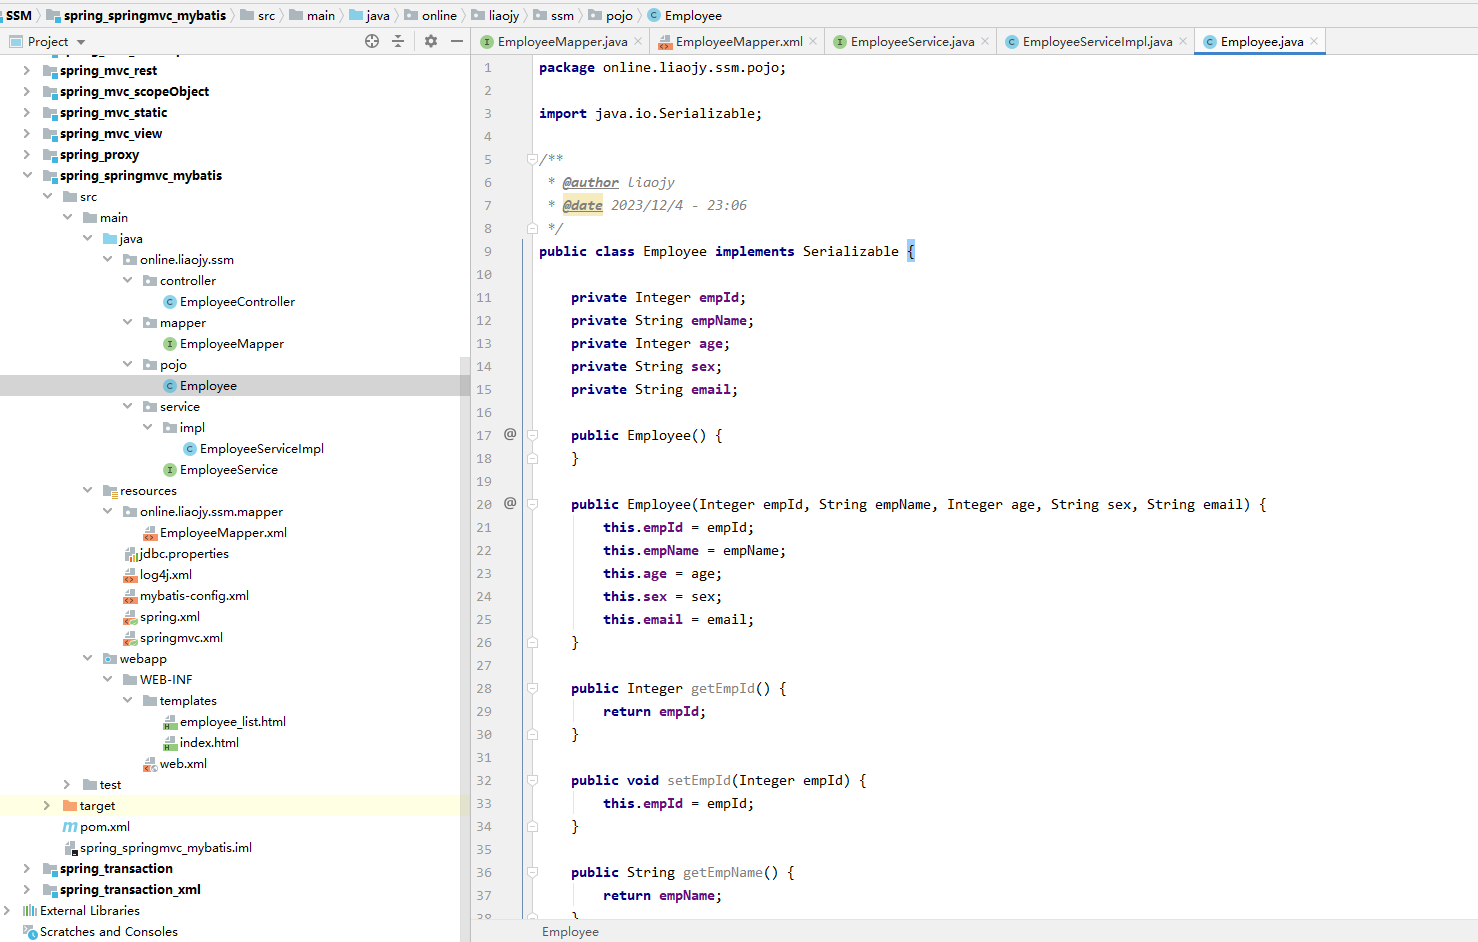Screen dimensions: 1478x942
Task: Select the WEB-INF folder
Action: click(x=157, y=679)
